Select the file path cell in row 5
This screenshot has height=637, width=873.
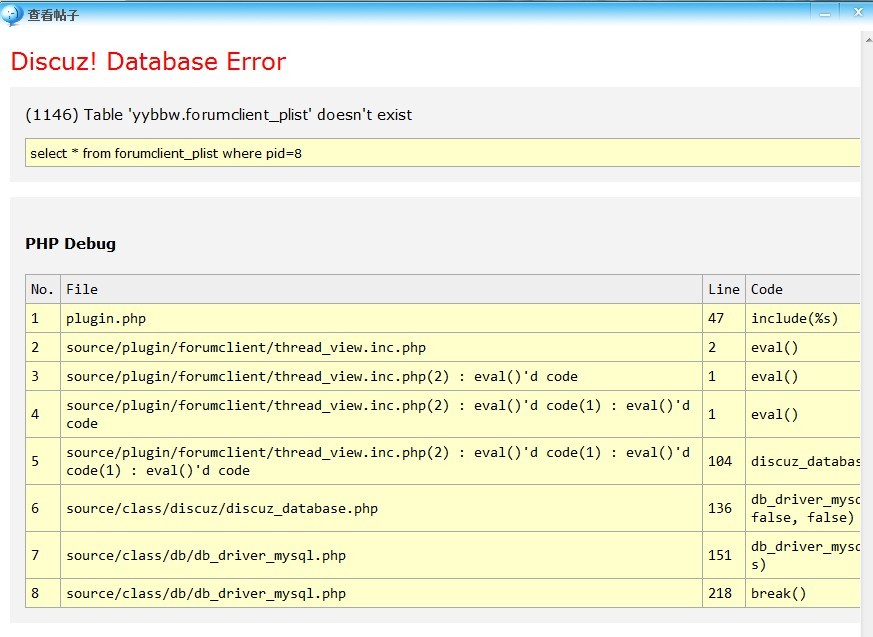click(x=381, y=461)
